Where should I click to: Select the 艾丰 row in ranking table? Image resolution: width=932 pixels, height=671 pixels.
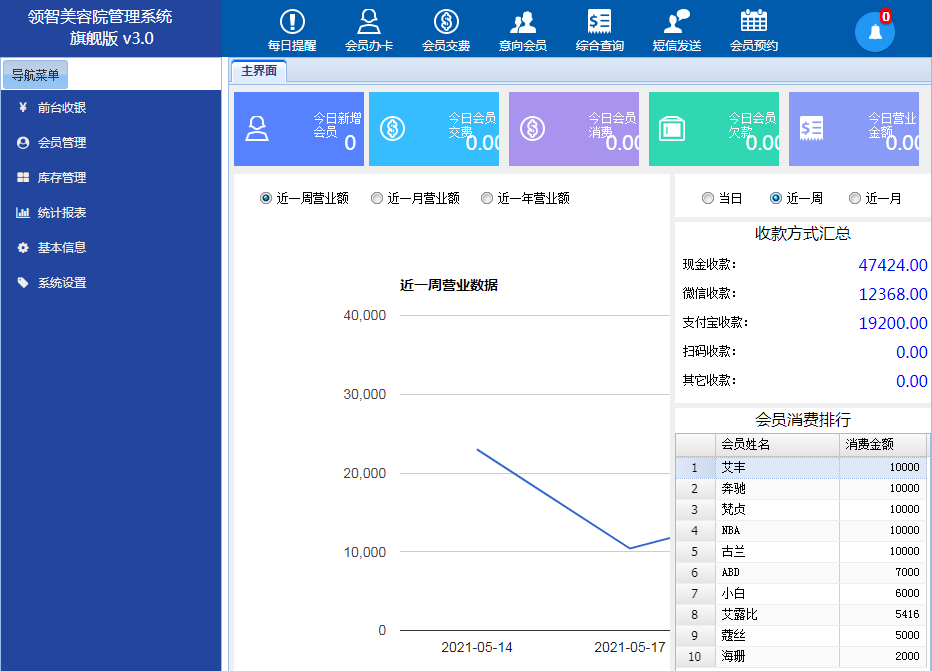point(776,468)
